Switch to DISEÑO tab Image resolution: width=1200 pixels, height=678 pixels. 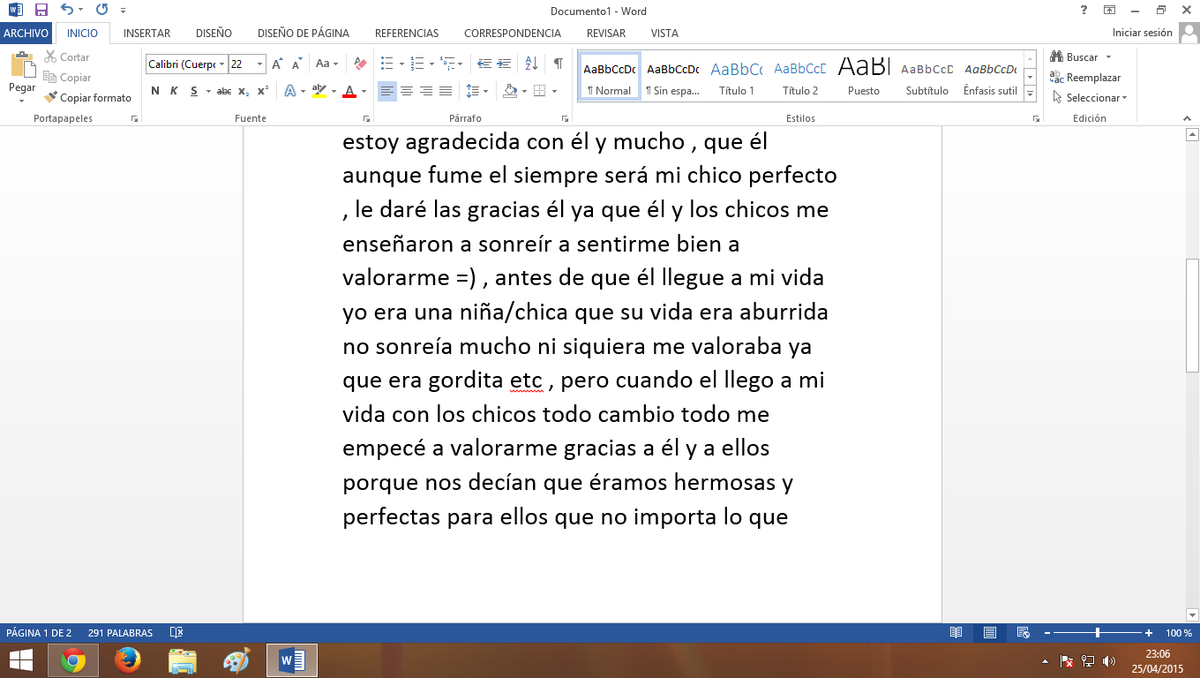point(214,33)
